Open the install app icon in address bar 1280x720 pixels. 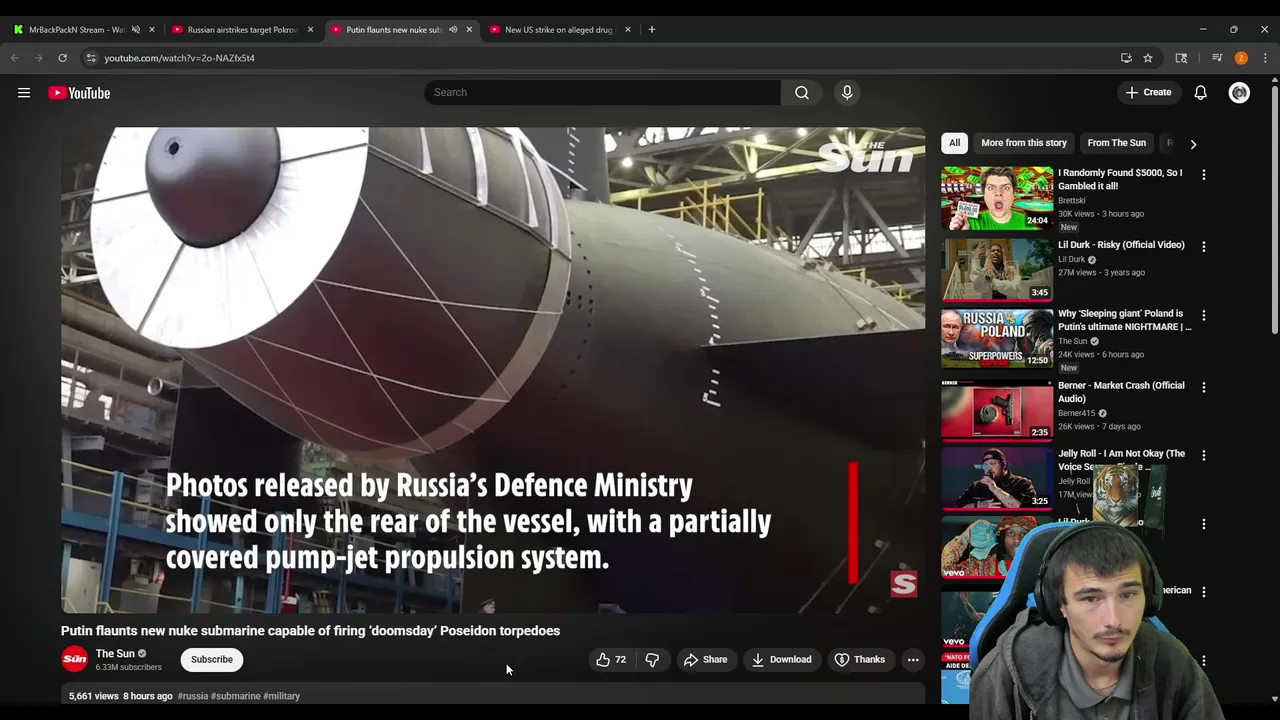point(1126,58)
